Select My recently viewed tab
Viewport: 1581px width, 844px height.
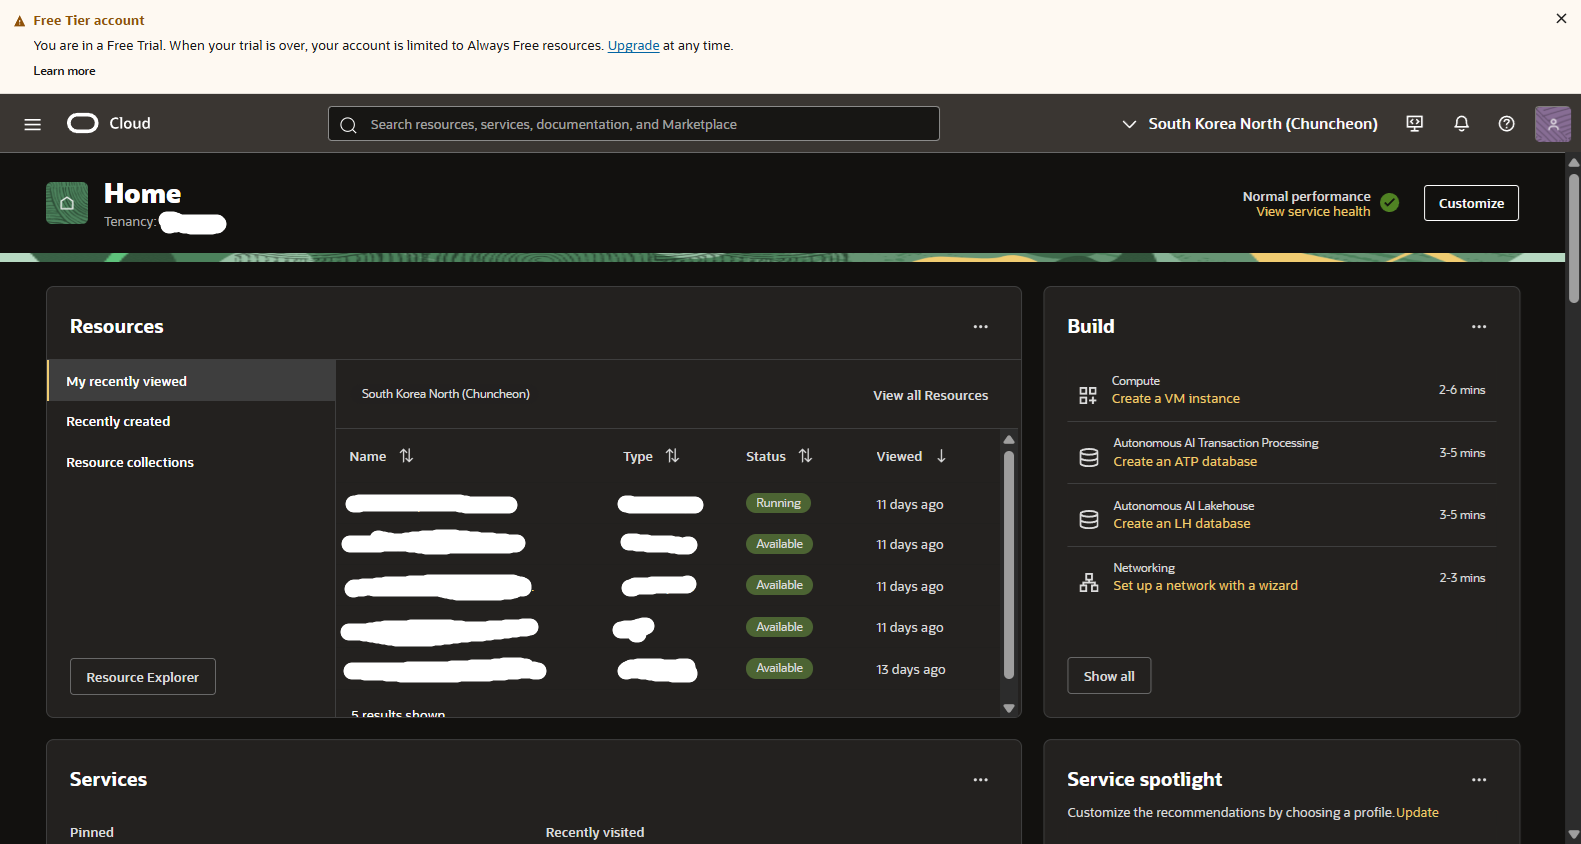click(x=191, y=381)
